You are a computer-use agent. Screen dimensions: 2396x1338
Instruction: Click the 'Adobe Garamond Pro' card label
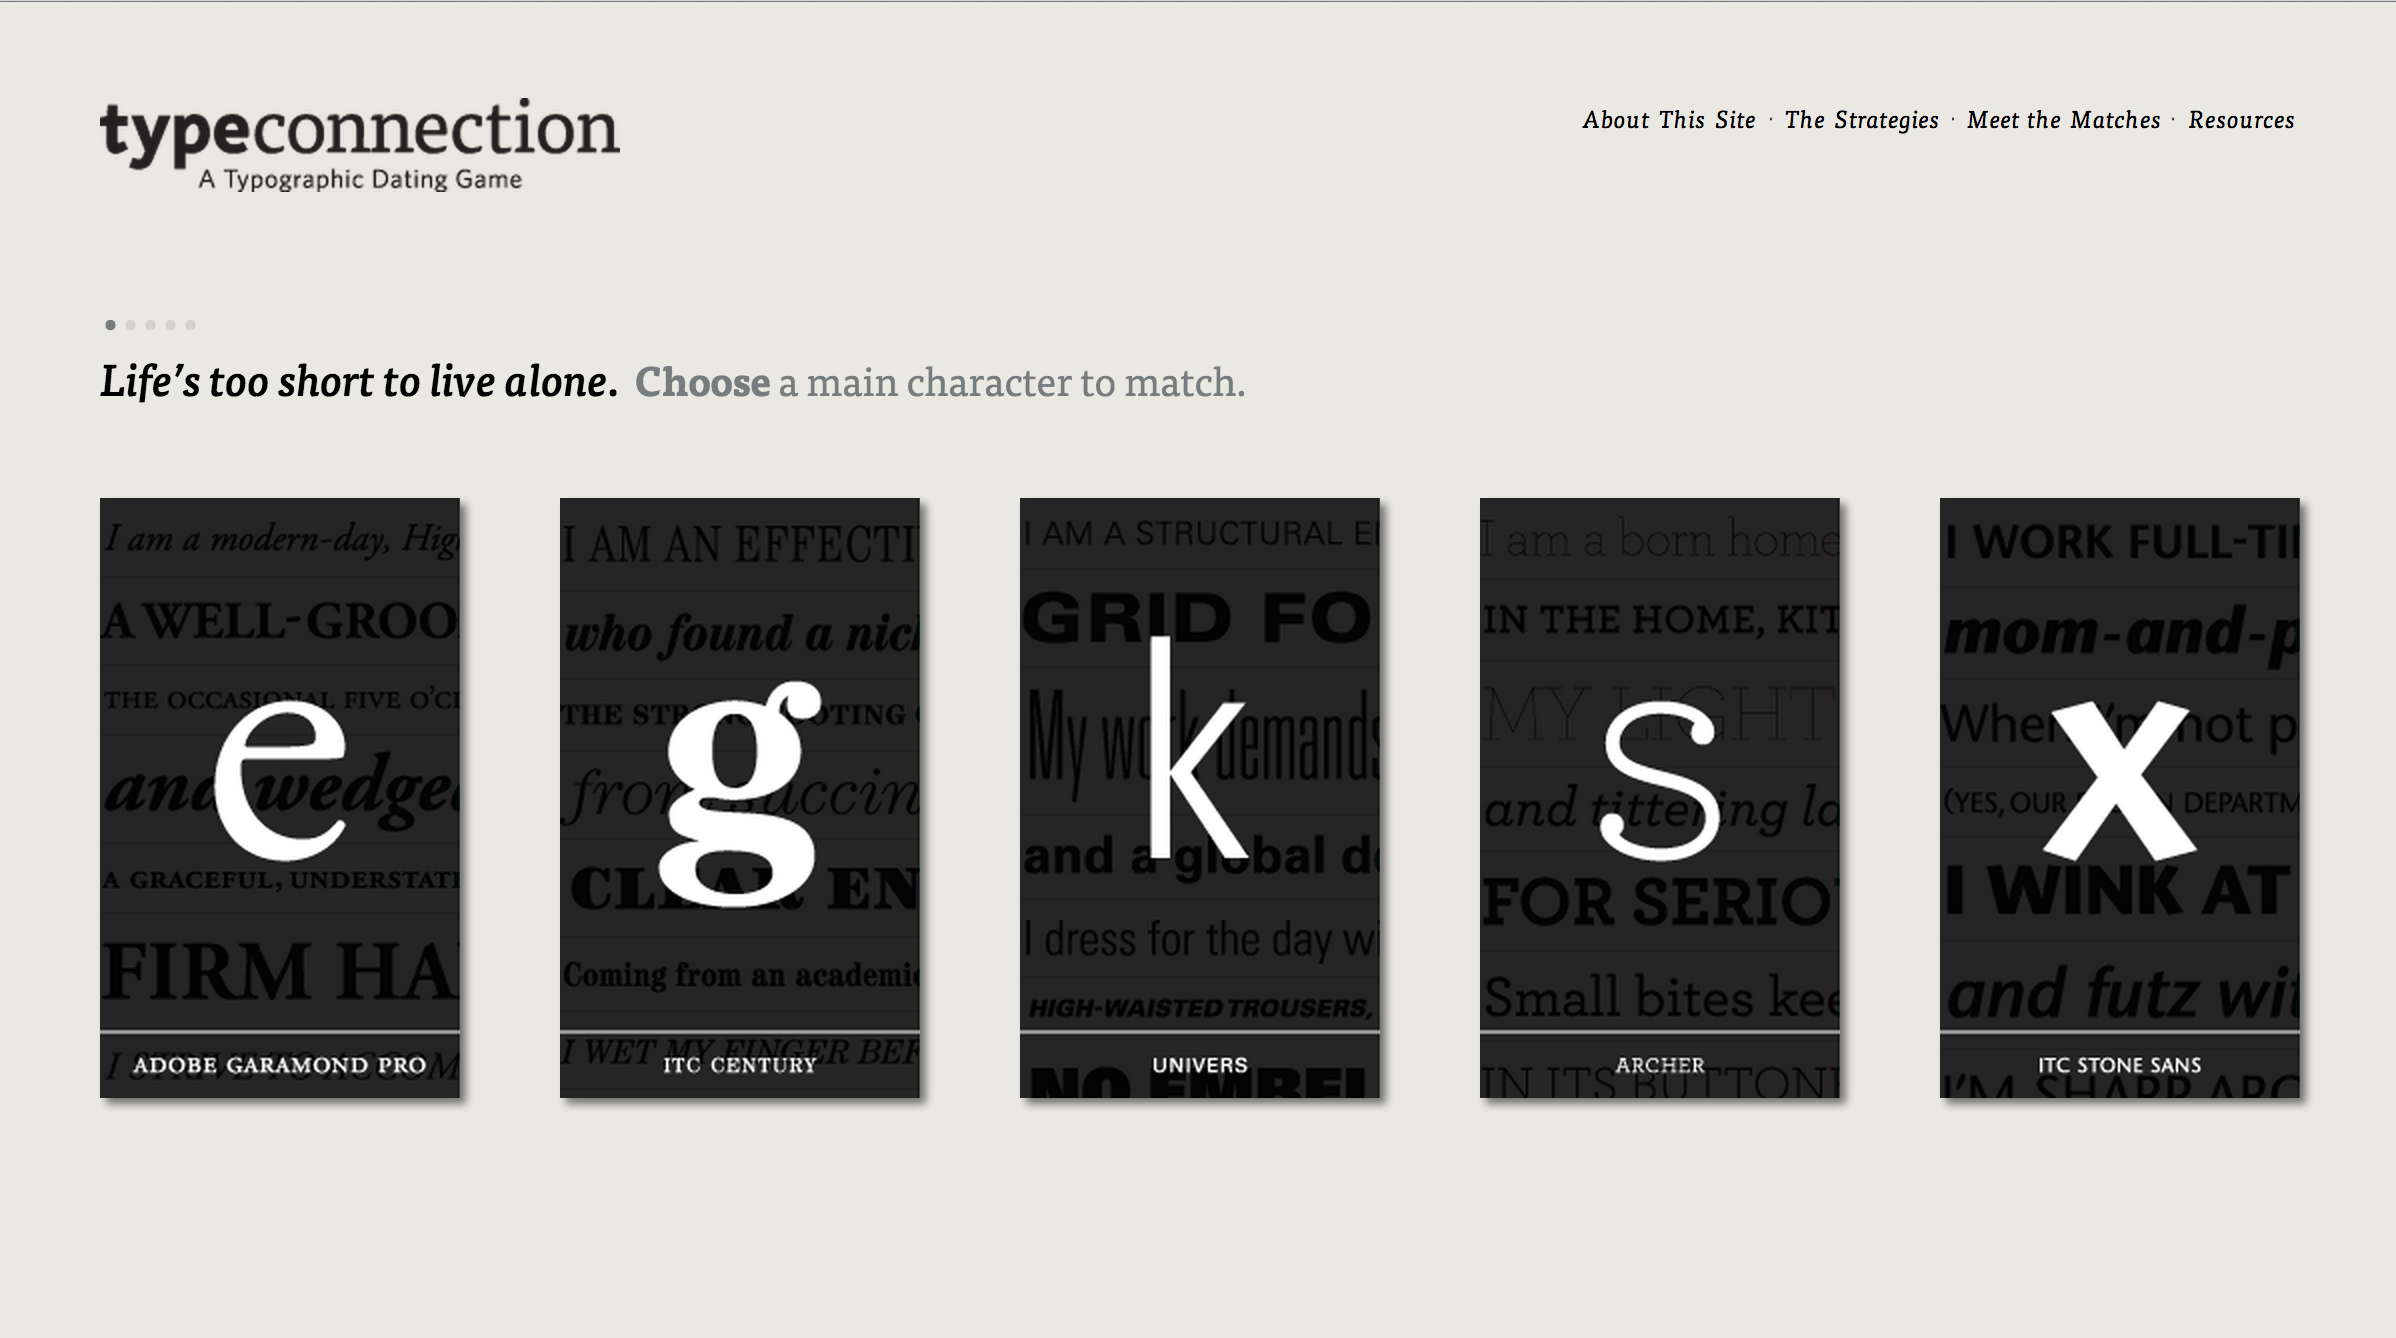point(280,1065)
